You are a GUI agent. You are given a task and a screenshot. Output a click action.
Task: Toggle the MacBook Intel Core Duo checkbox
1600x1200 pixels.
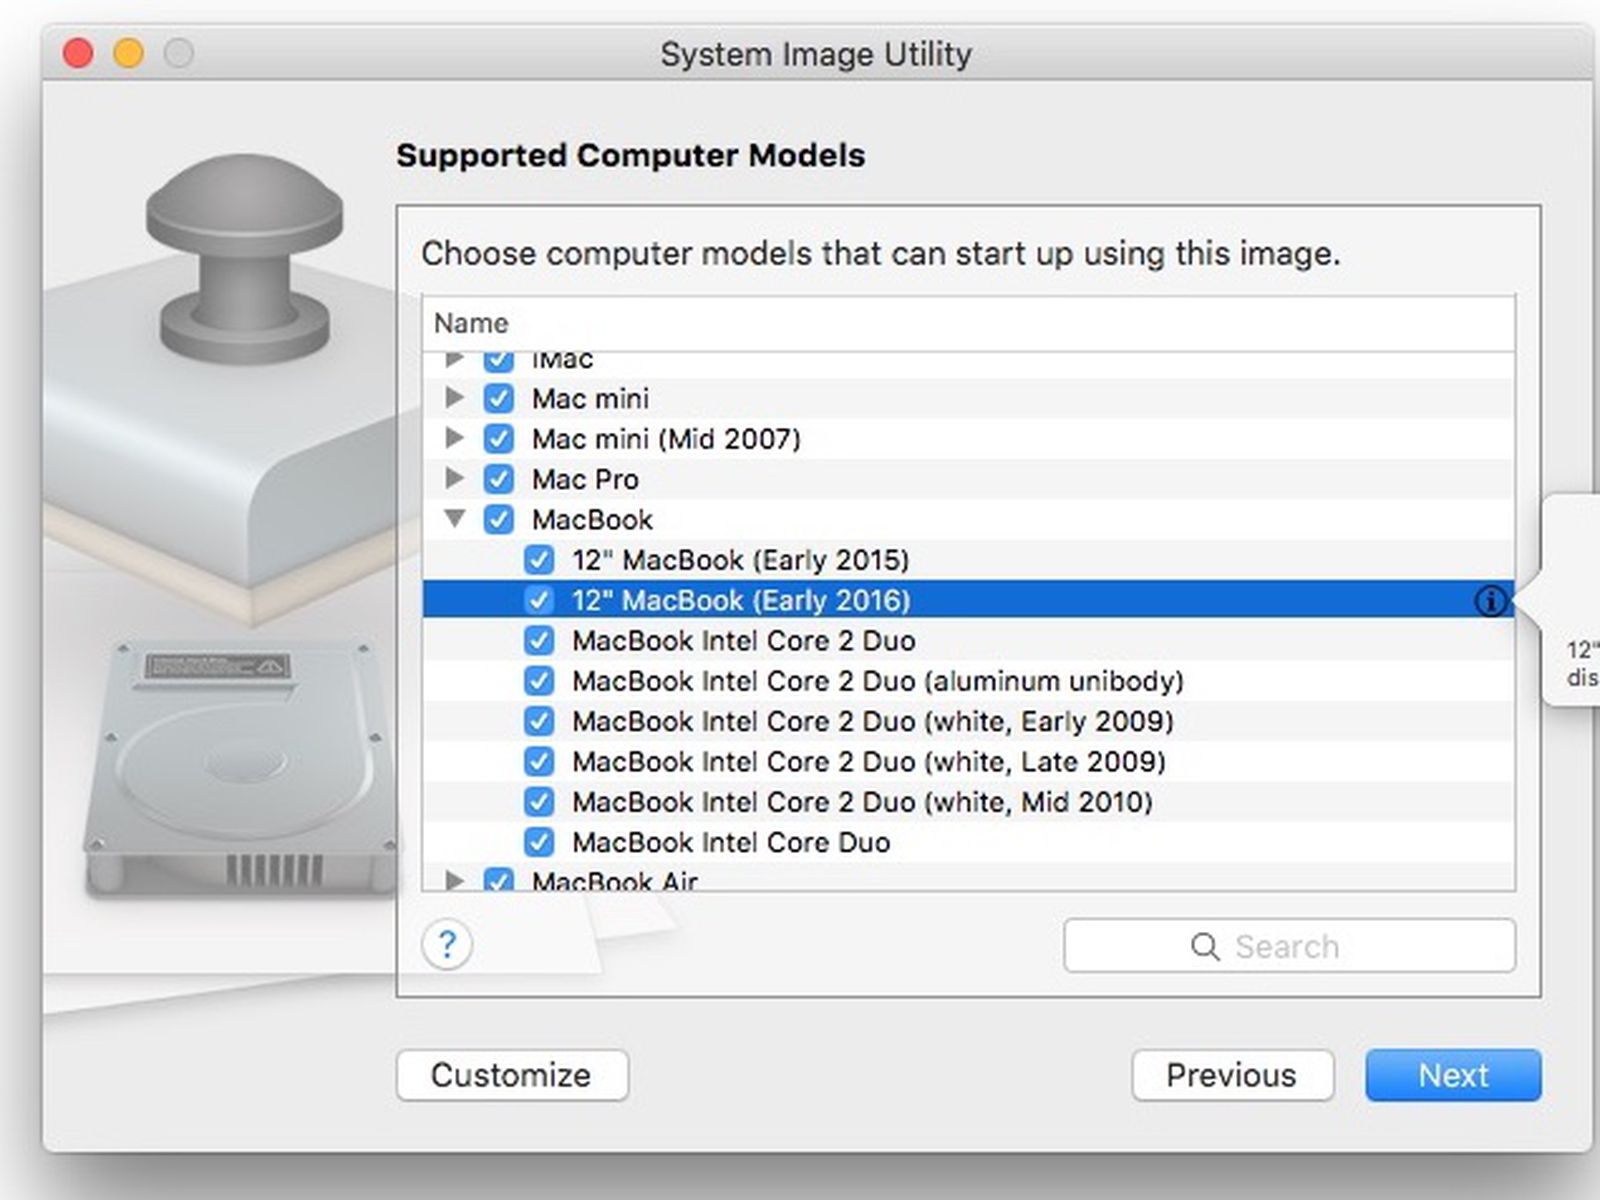point(539,842)
